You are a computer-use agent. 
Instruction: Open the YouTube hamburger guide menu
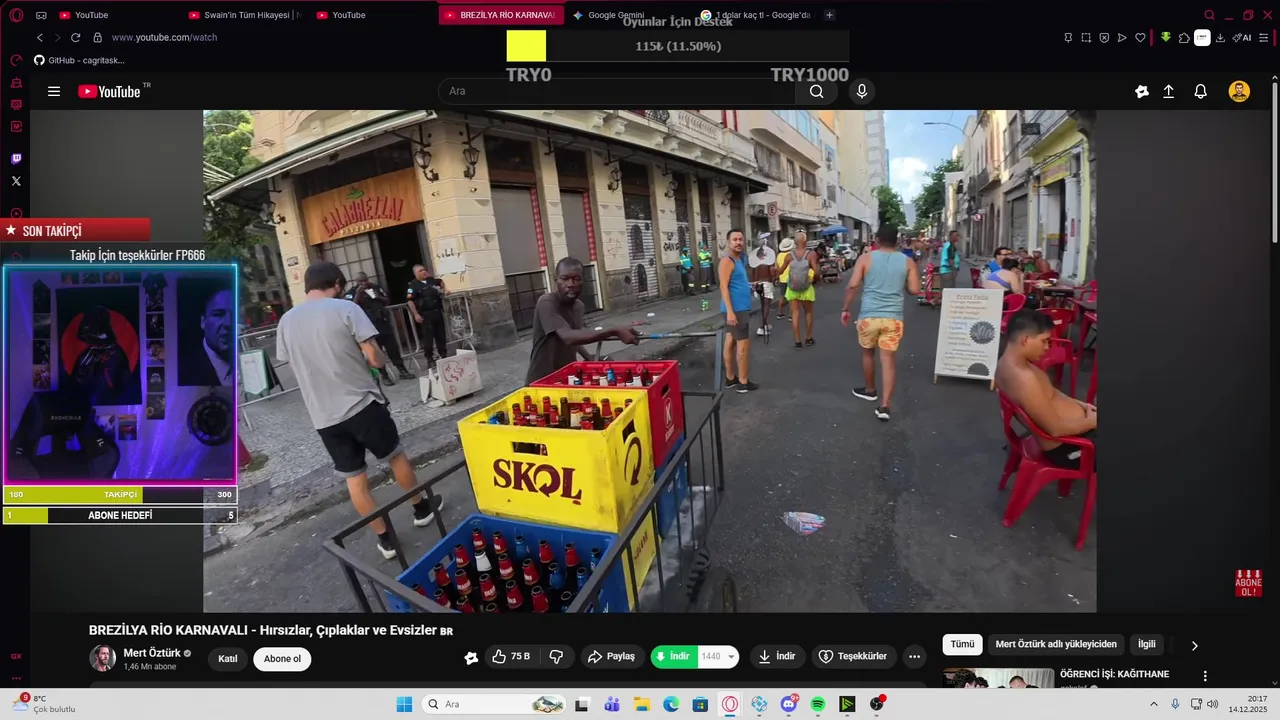coord(54,91)
